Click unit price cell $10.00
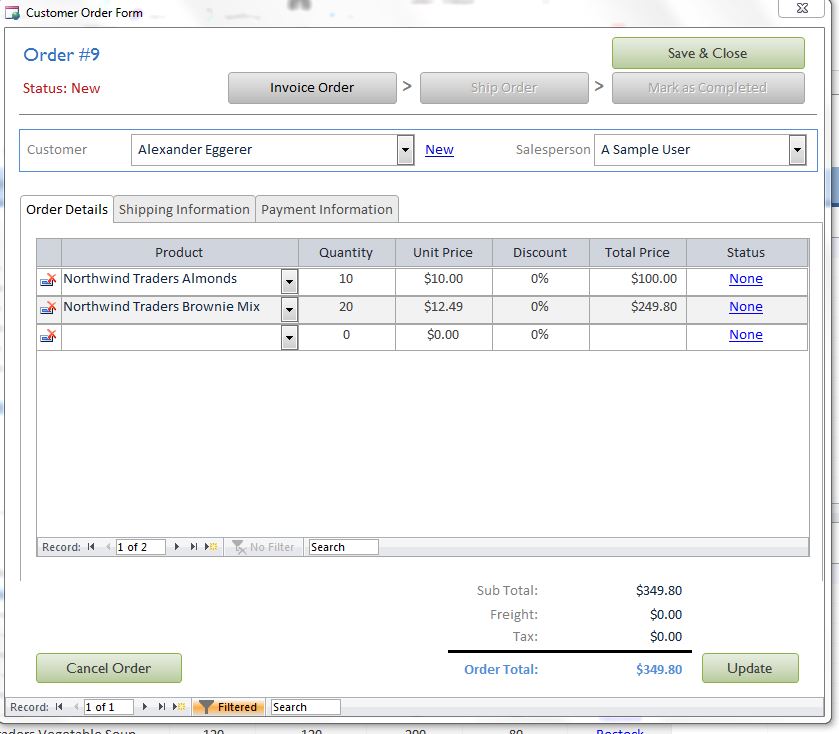Viewport: 839px width, 734px height. pos(443,280)
